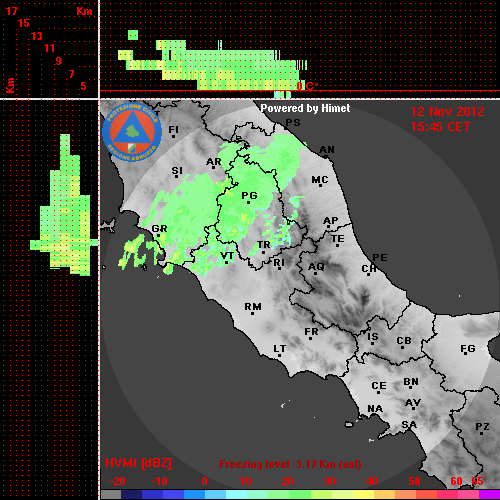This screenshot has height=500, width=500.
Task: Click the 'Powered by Himet' label
Action: [x=305, y=108]
